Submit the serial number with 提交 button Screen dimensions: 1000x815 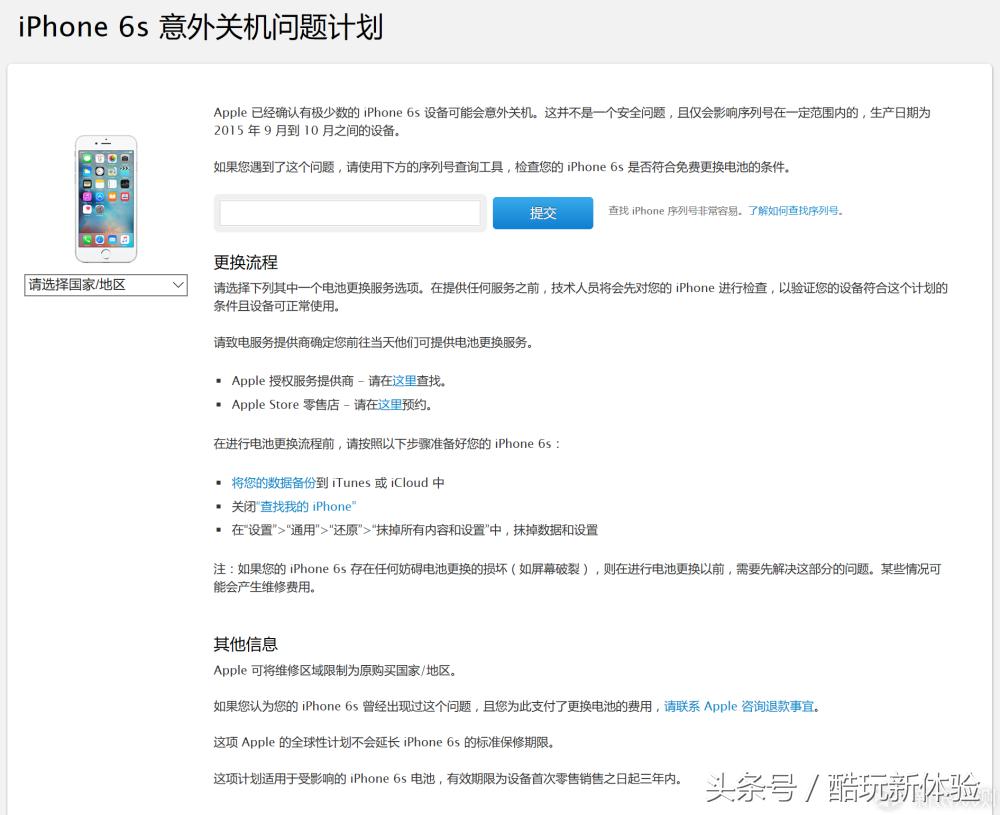click(x=542, y=212)
